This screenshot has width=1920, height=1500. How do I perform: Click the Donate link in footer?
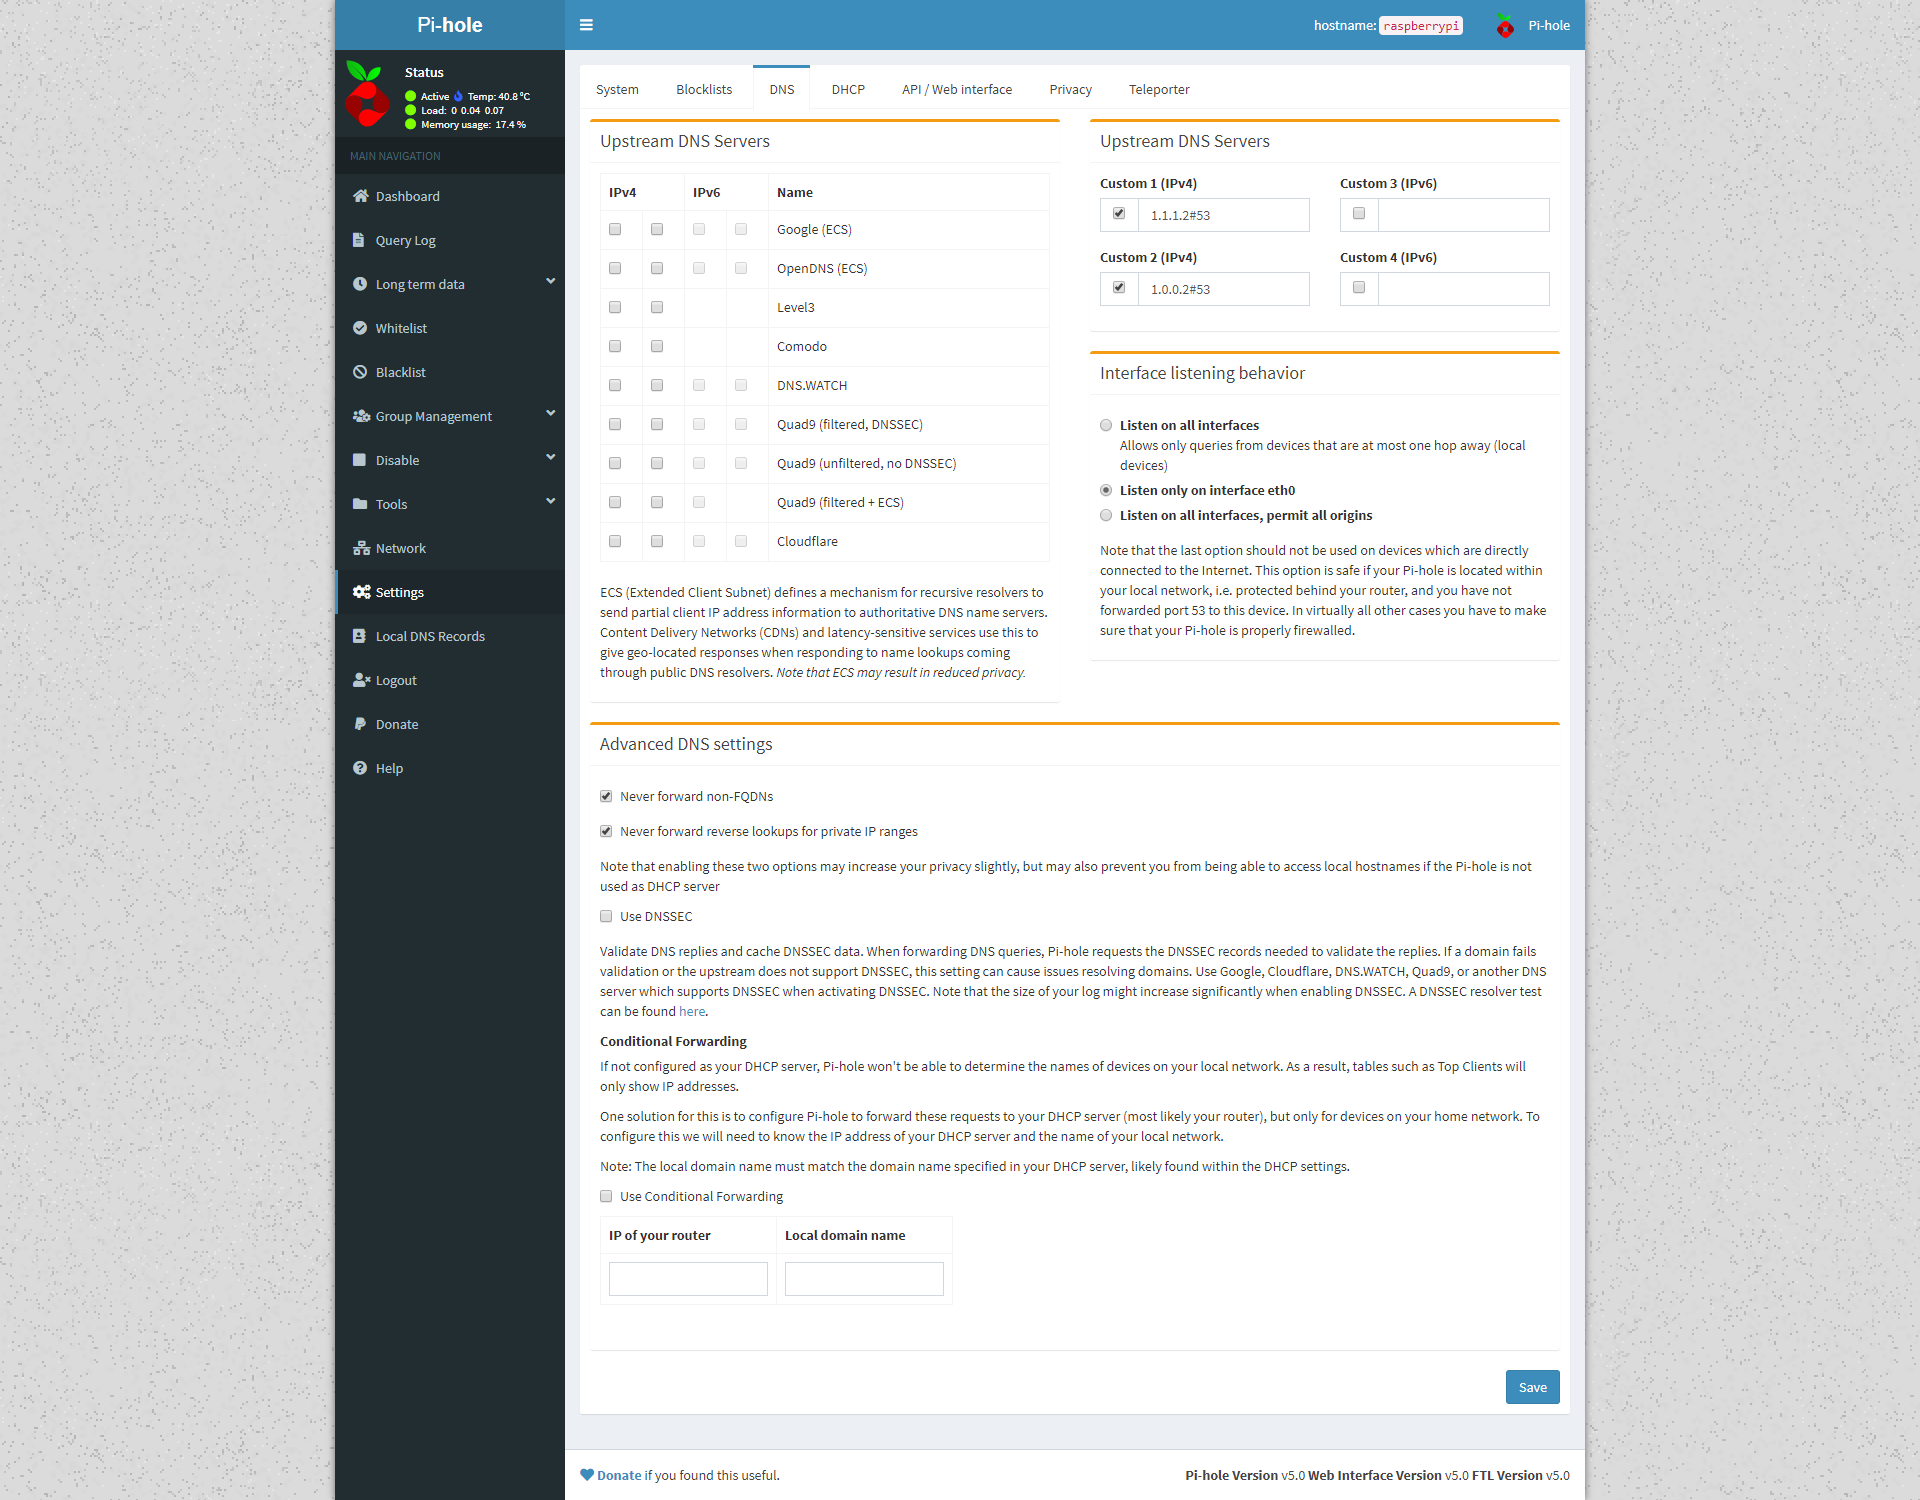tap(619, 1475)
